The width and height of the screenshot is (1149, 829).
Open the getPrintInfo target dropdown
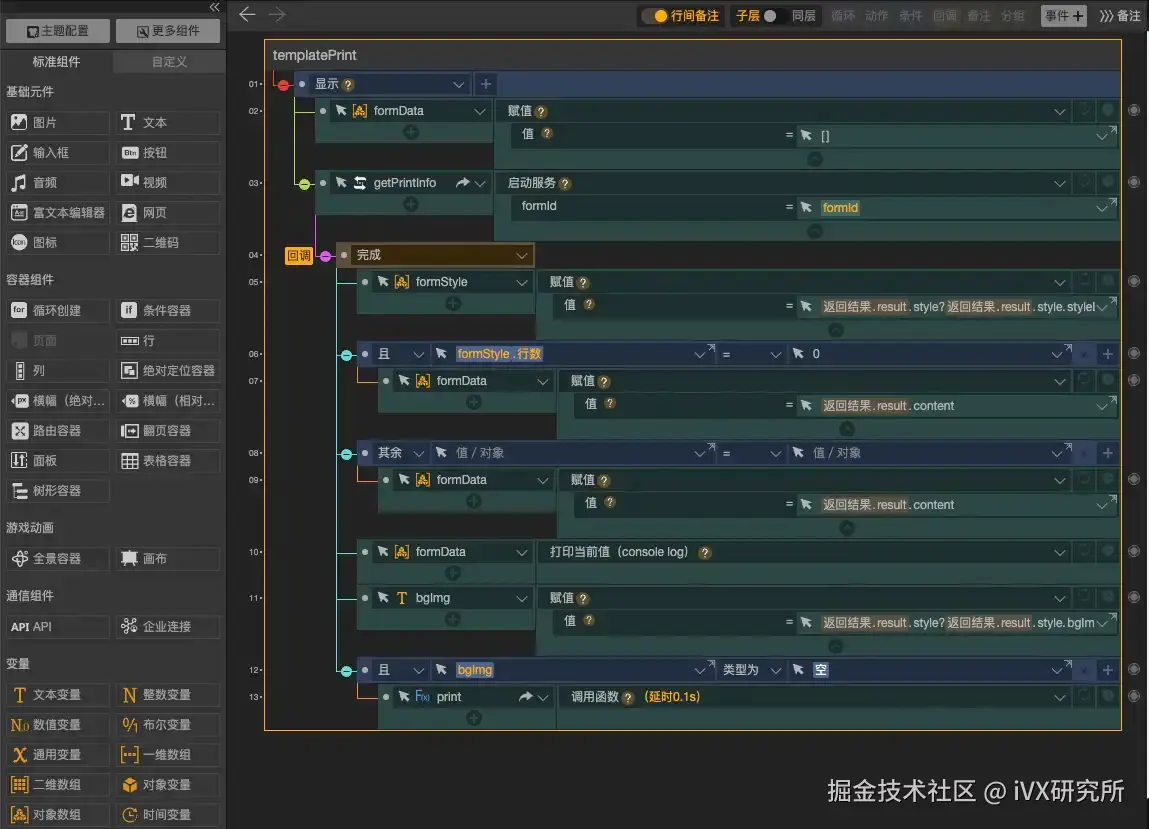pos(480,183)
